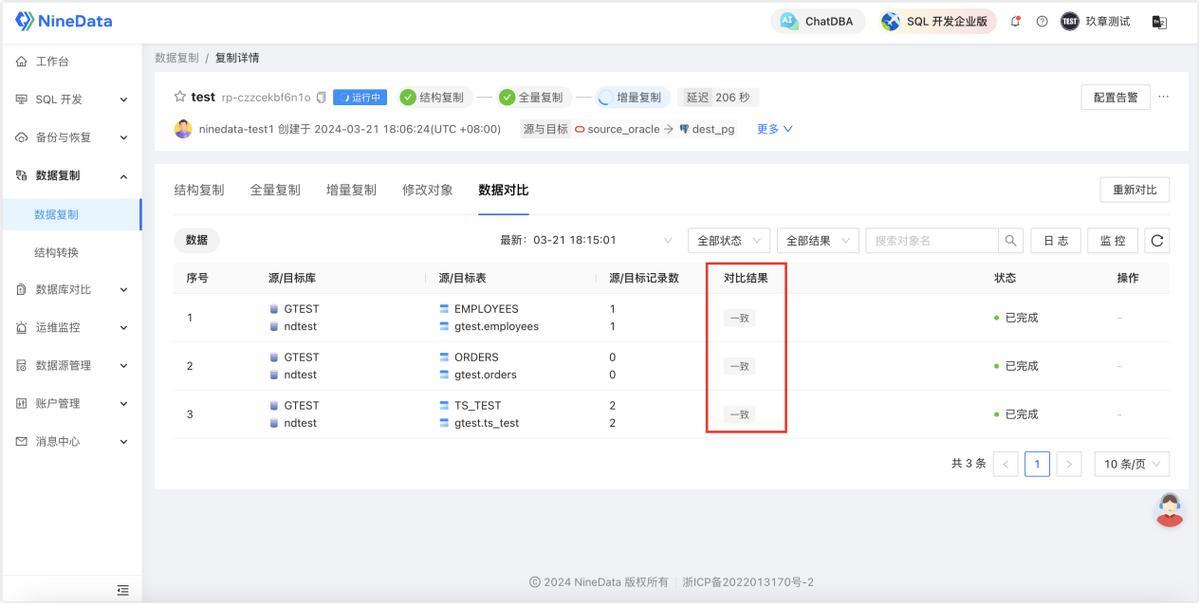Click EMPLOYEES source table name

(x=486, y=309)
